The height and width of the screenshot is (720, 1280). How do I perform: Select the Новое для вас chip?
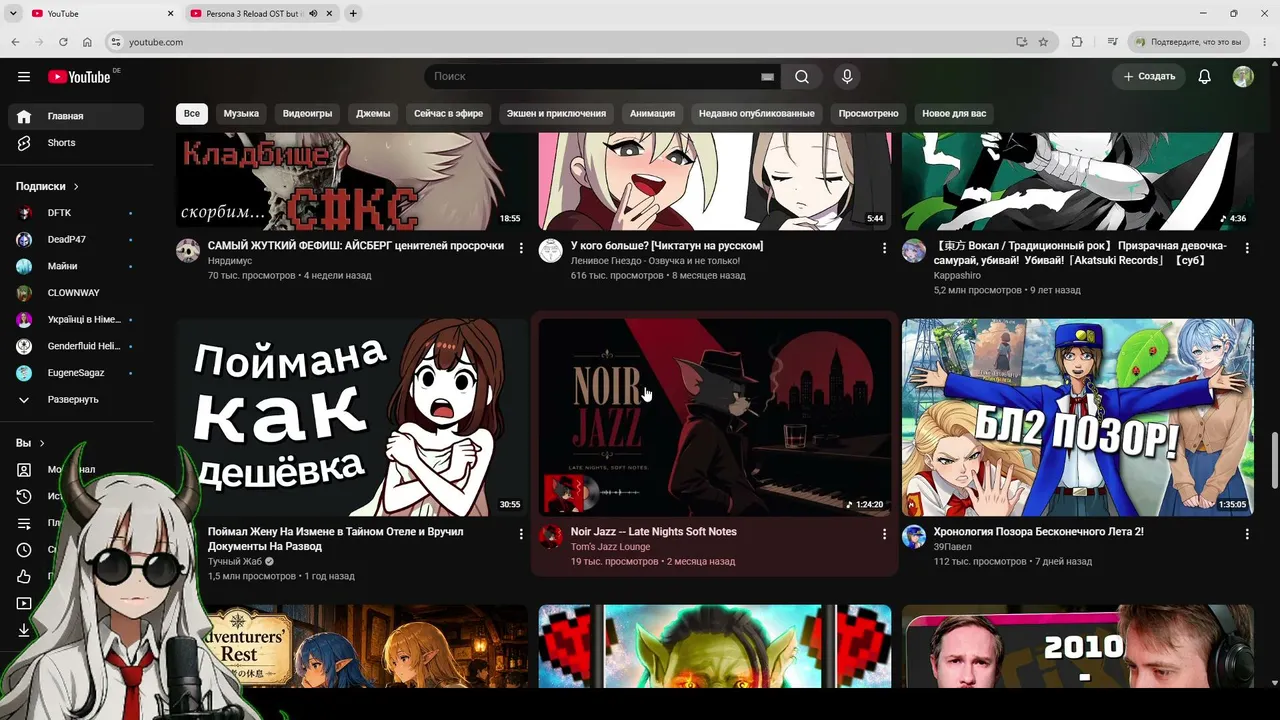tap(954, 113)
